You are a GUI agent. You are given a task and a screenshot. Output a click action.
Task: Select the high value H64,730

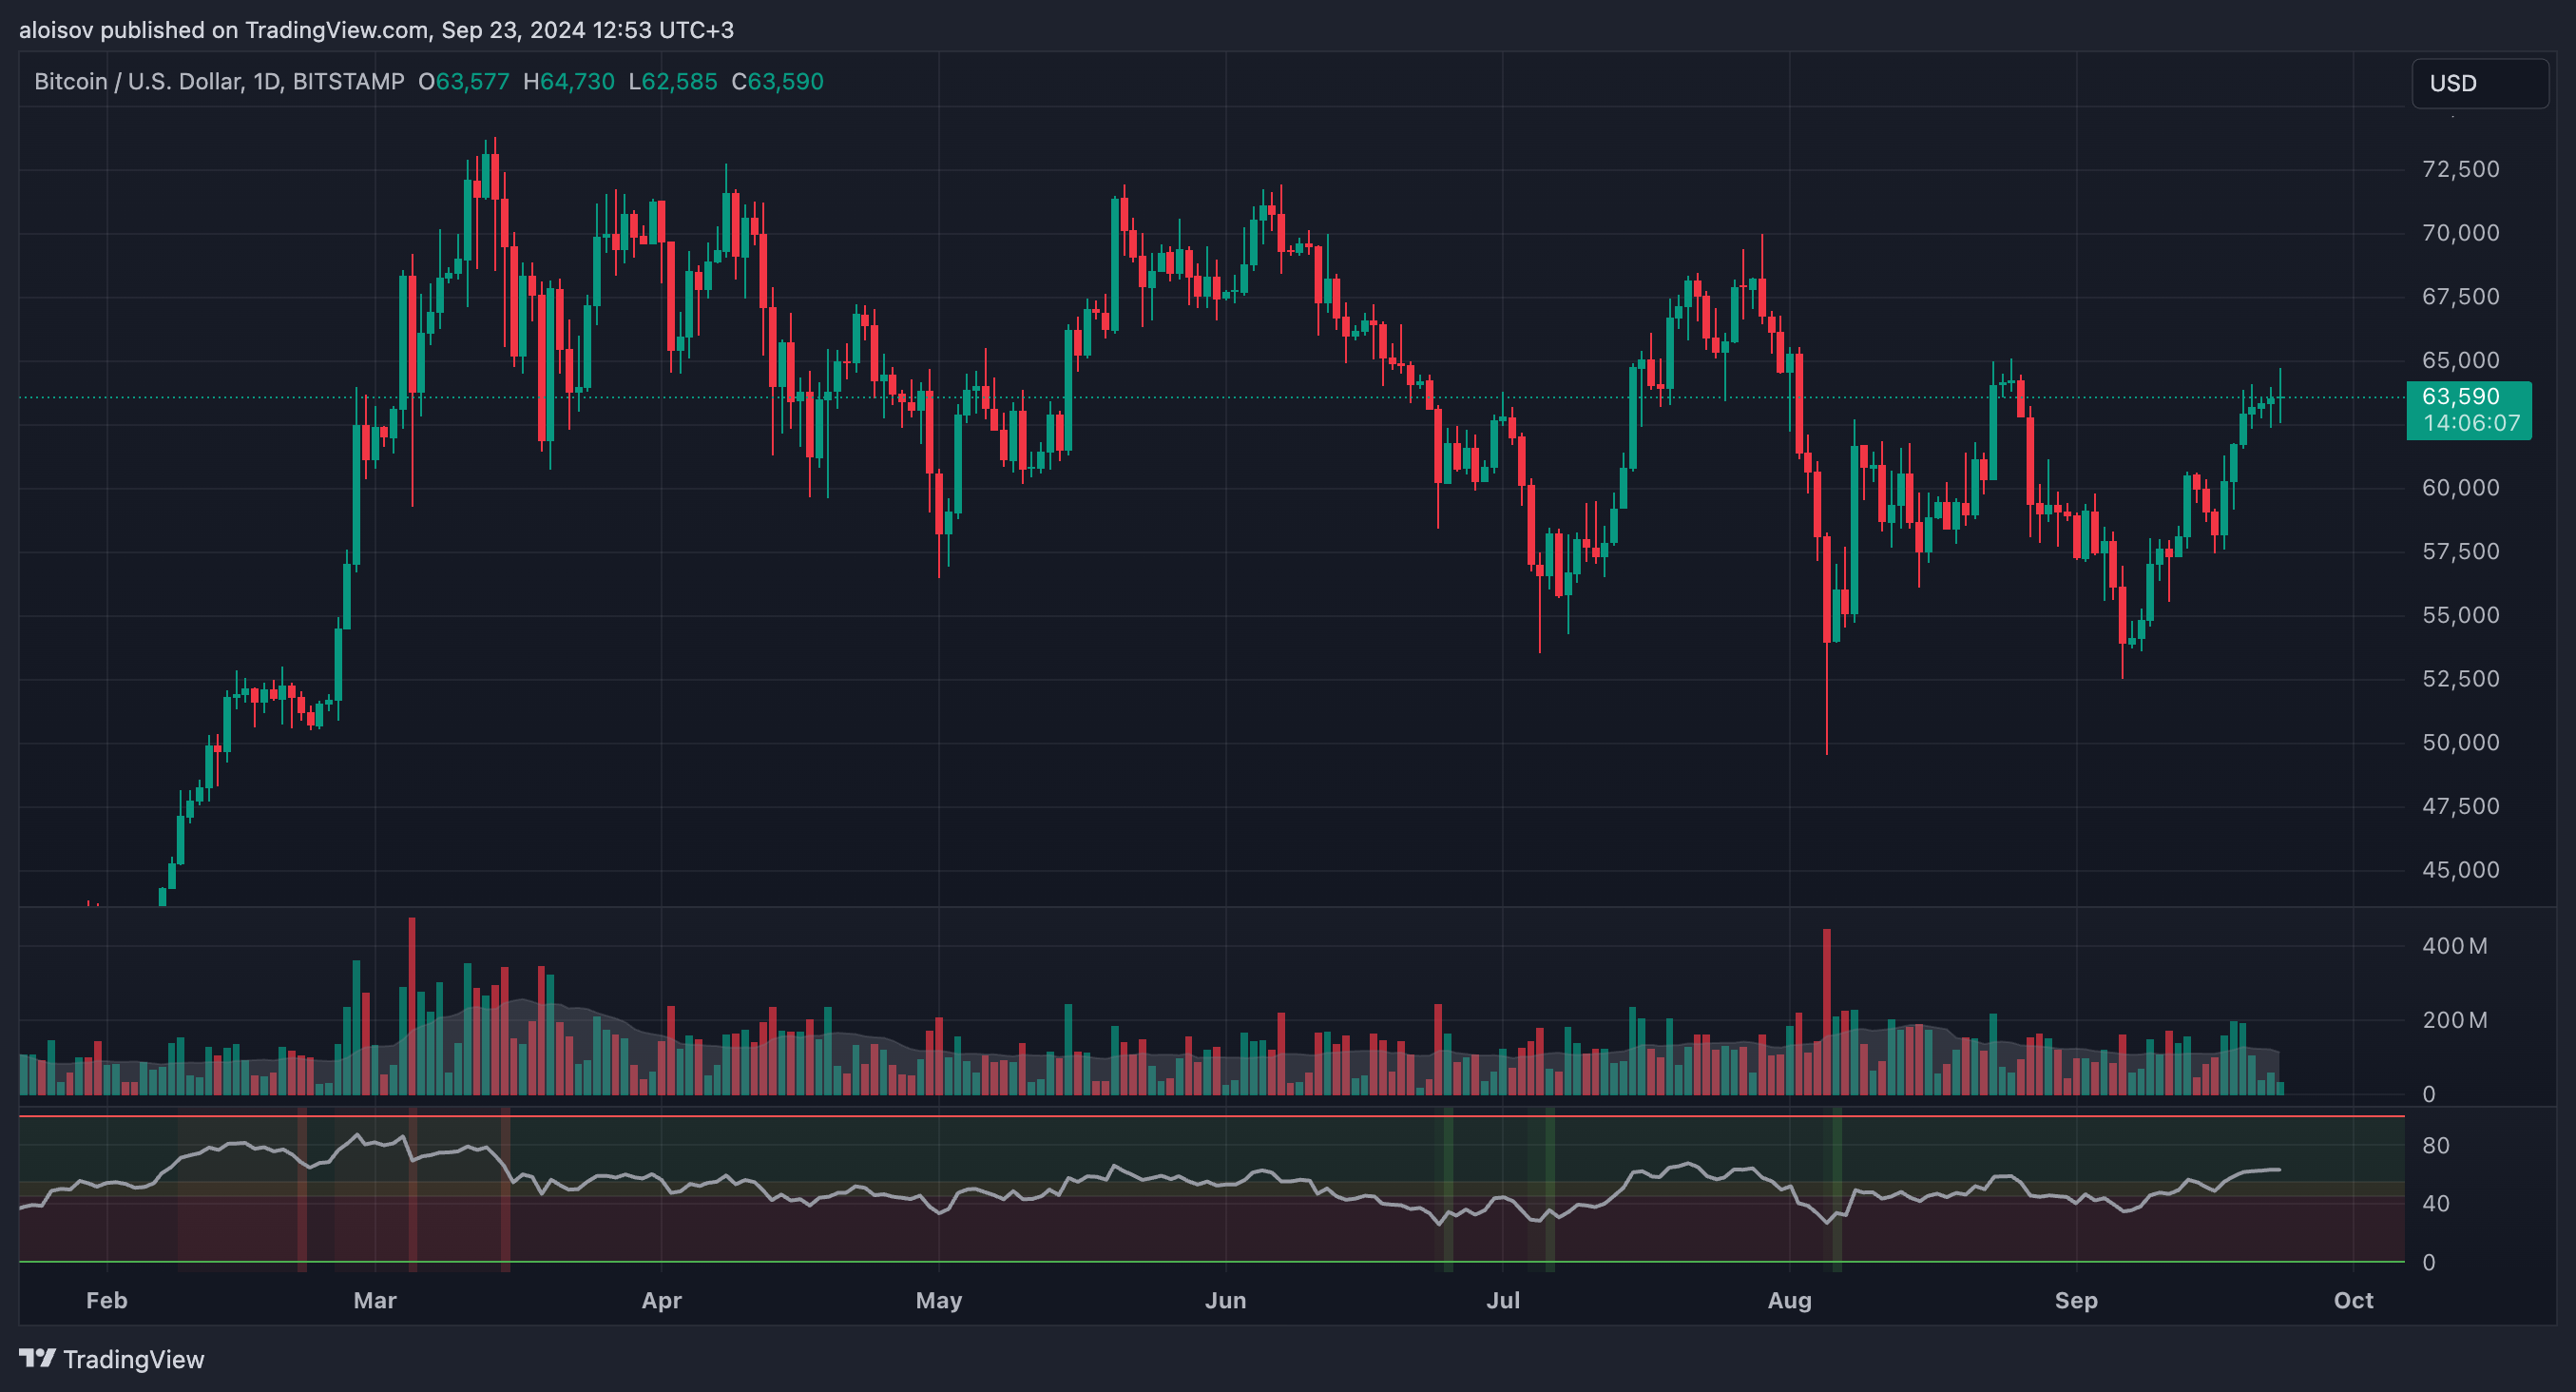[568, 82]
